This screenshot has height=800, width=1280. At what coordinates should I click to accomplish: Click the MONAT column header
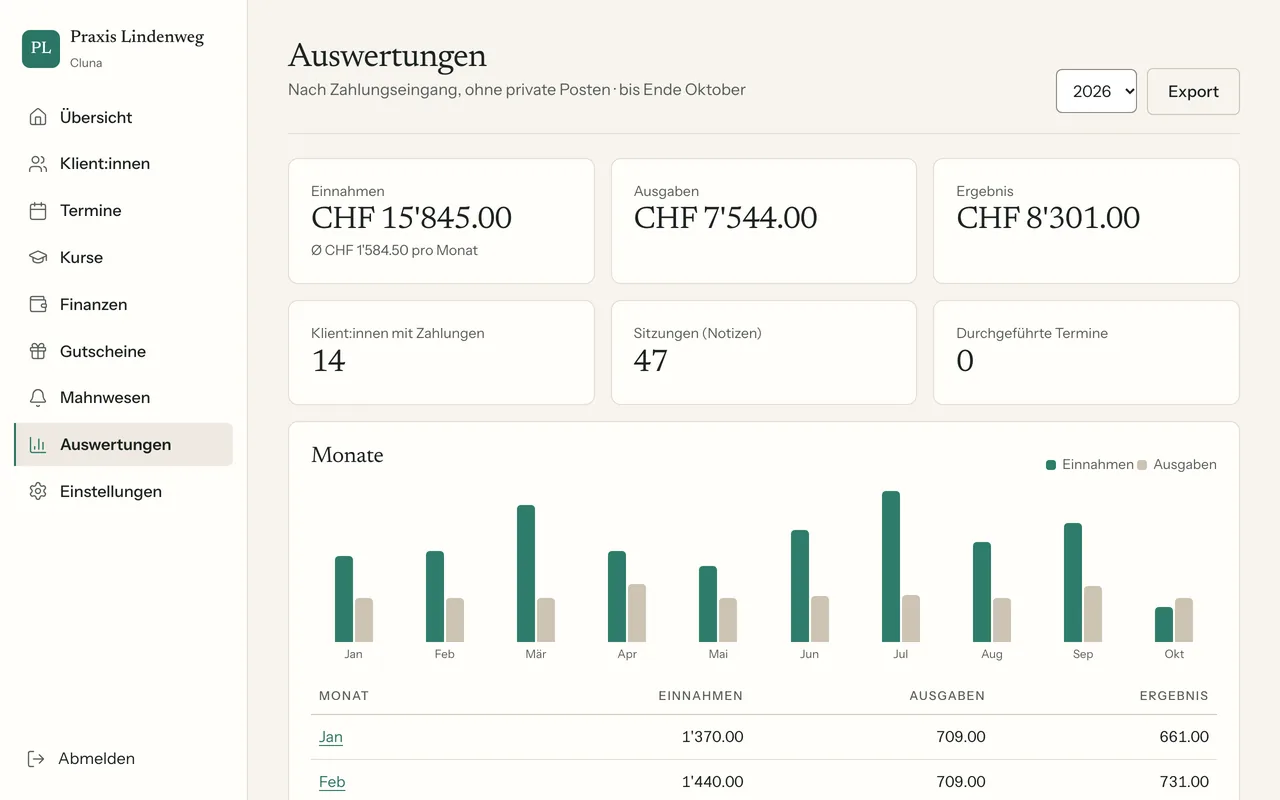pos(344,696)
